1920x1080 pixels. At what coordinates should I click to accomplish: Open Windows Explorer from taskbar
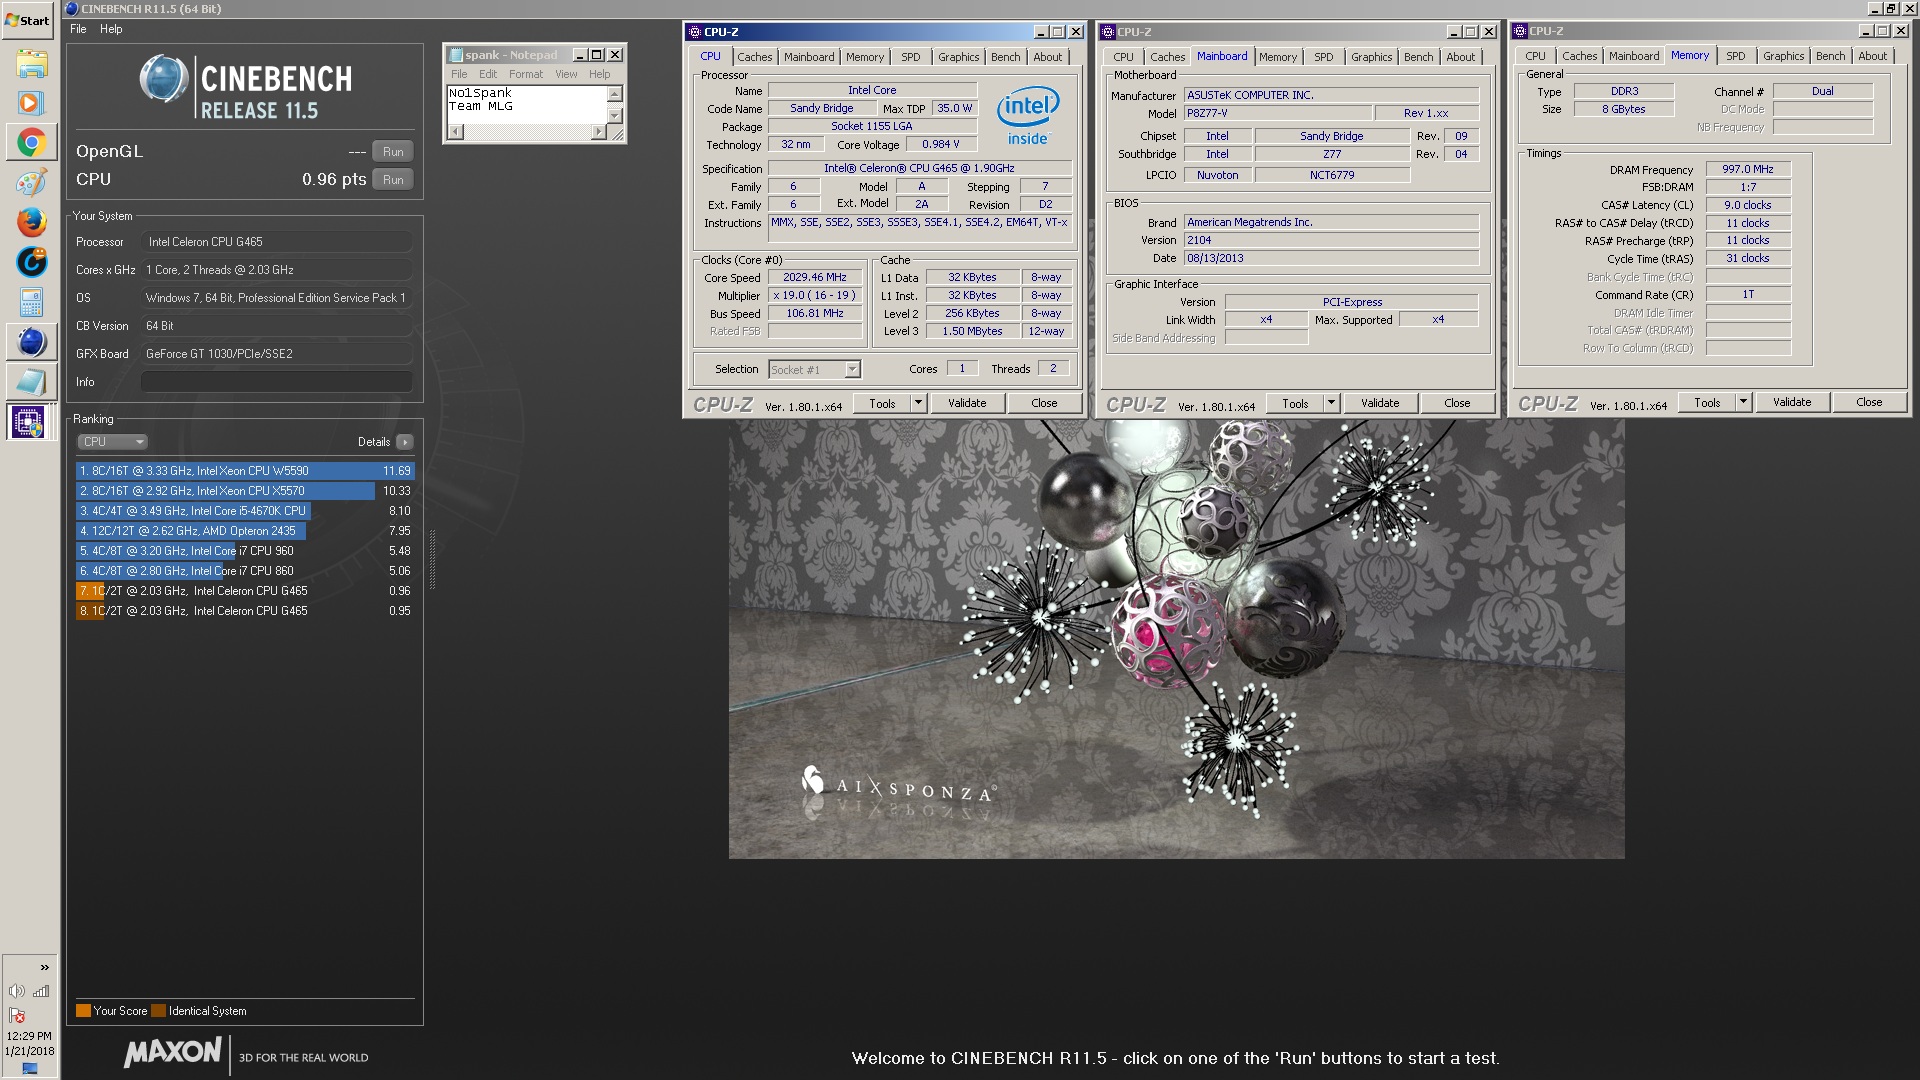click(31, 65)
